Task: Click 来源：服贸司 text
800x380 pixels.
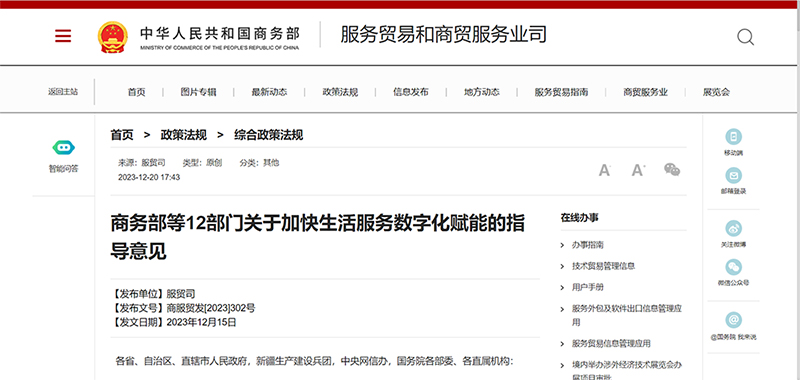Action: coord(142,163)
